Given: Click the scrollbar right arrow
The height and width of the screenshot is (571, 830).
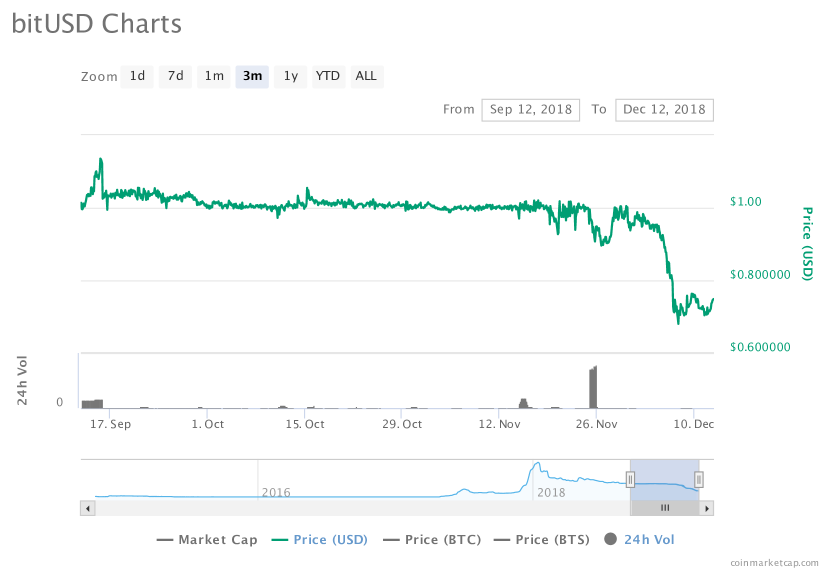Looking at the screenshot, I should 707,508.
